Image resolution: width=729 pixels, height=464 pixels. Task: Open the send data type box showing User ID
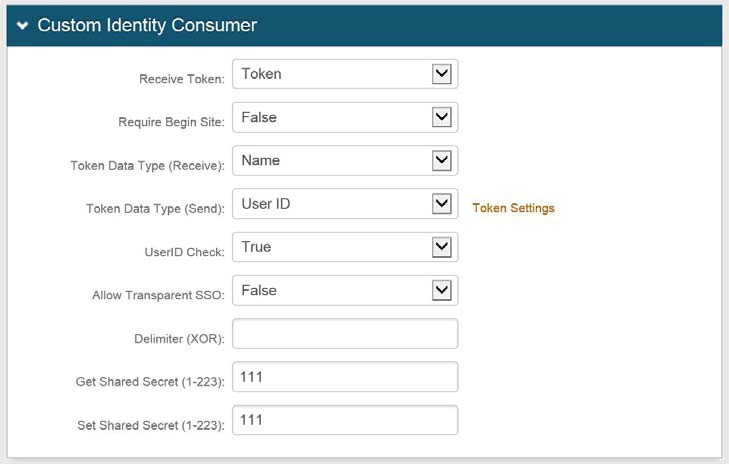(330, 204)
